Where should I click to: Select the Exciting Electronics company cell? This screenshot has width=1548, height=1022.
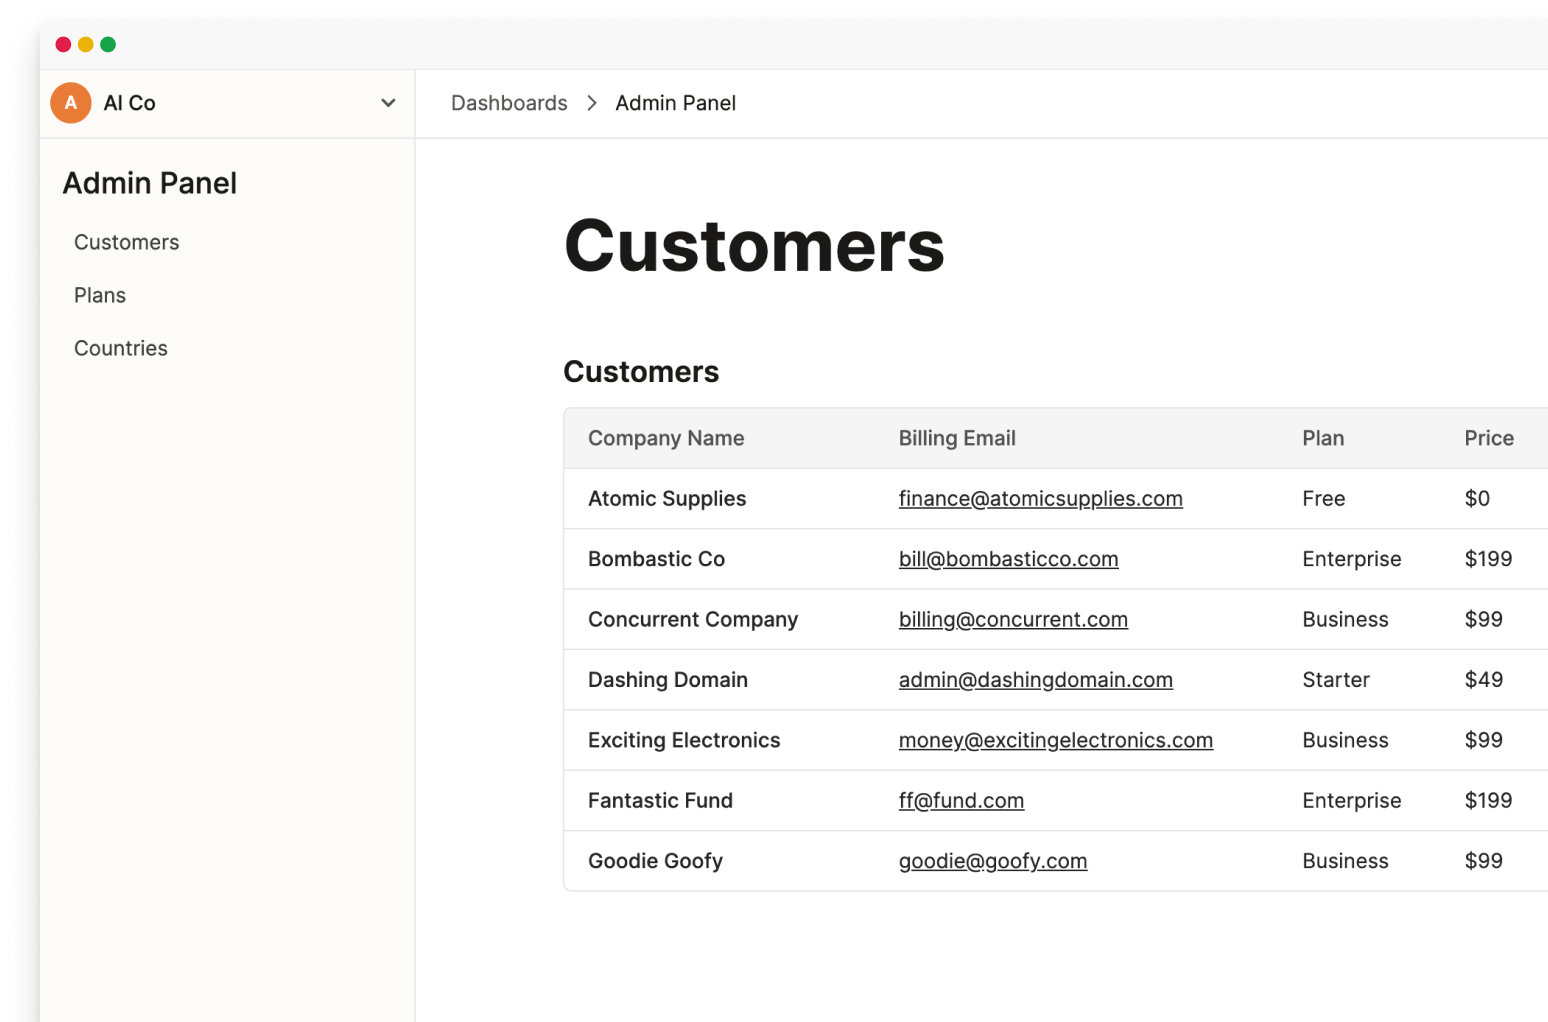(684, 740)
